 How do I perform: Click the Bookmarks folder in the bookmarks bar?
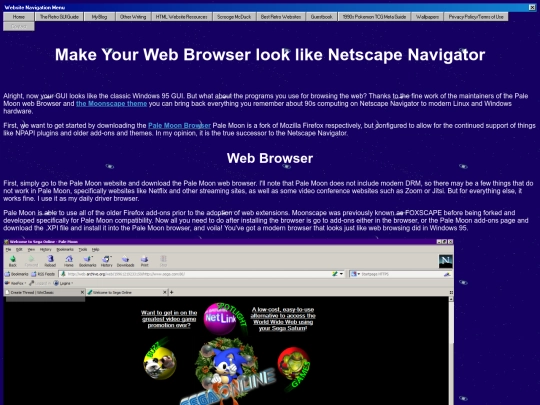click(x=17, y=274)
